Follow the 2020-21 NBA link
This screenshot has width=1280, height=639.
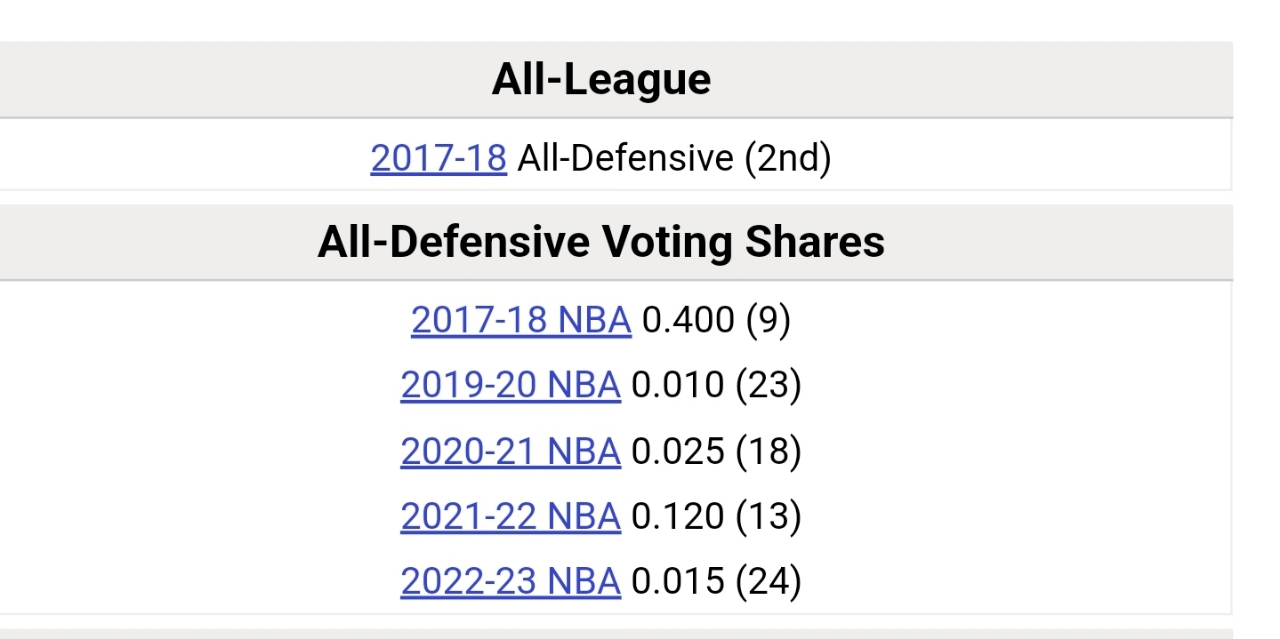tap(510, 451)
